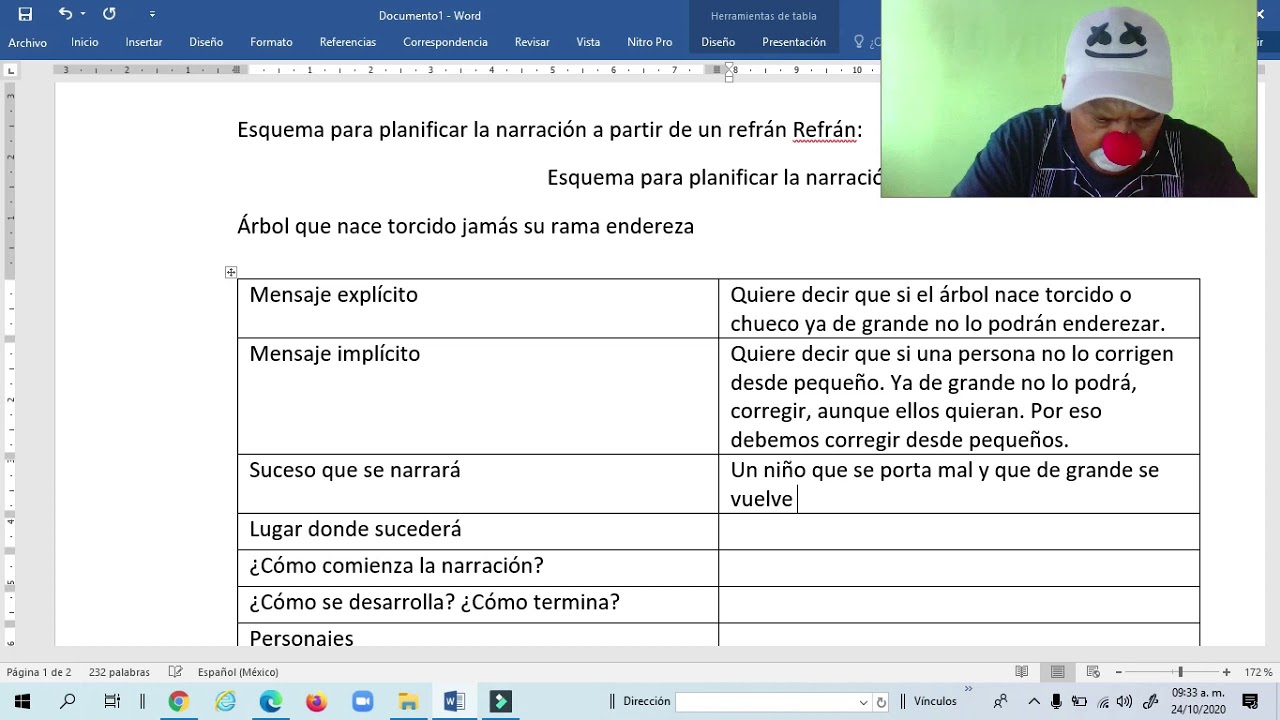The width and height of the screenshot is (1280, 720).
Task: Undo the last action in Word
Action: click(65, 14)
